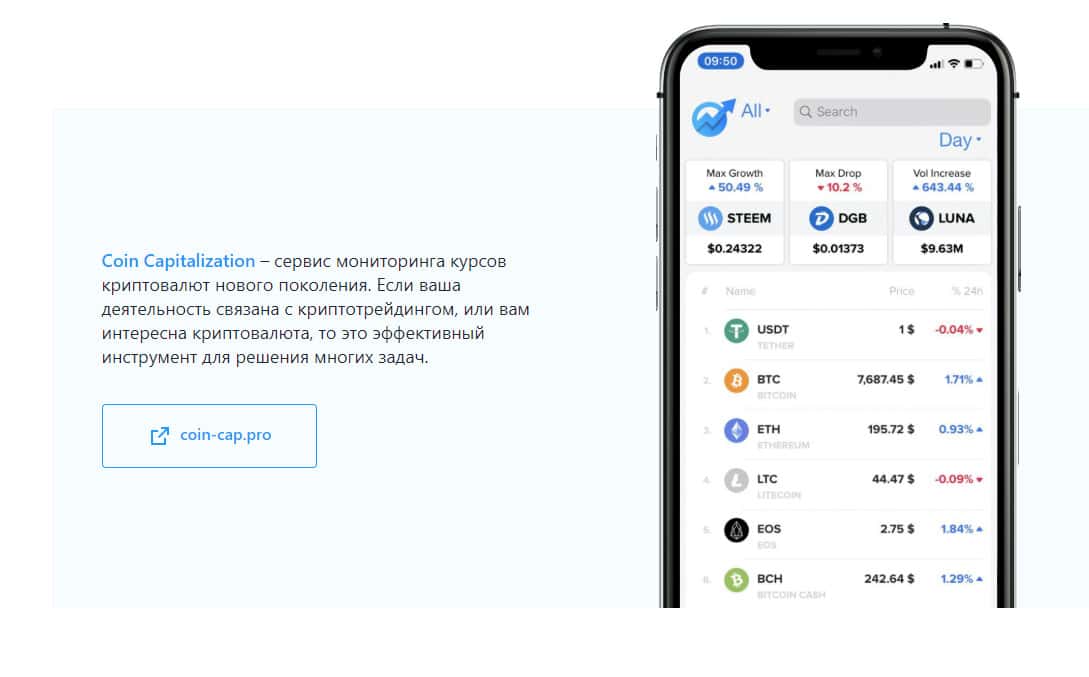Click the external link icon beside coin-cap.pro
Viewport: 1089px width, 677px height.
tap(160, 435)
